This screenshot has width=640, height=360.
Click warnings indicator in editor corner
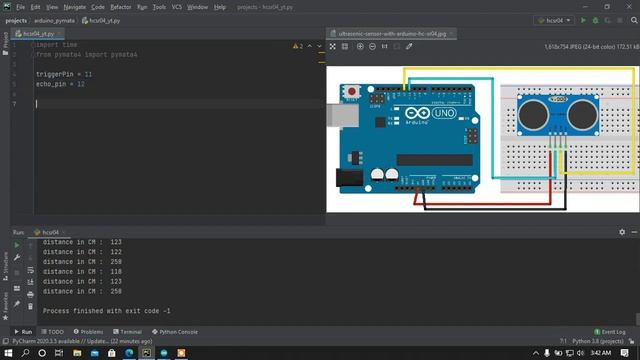pyautogui.click(x=298, y=46)
